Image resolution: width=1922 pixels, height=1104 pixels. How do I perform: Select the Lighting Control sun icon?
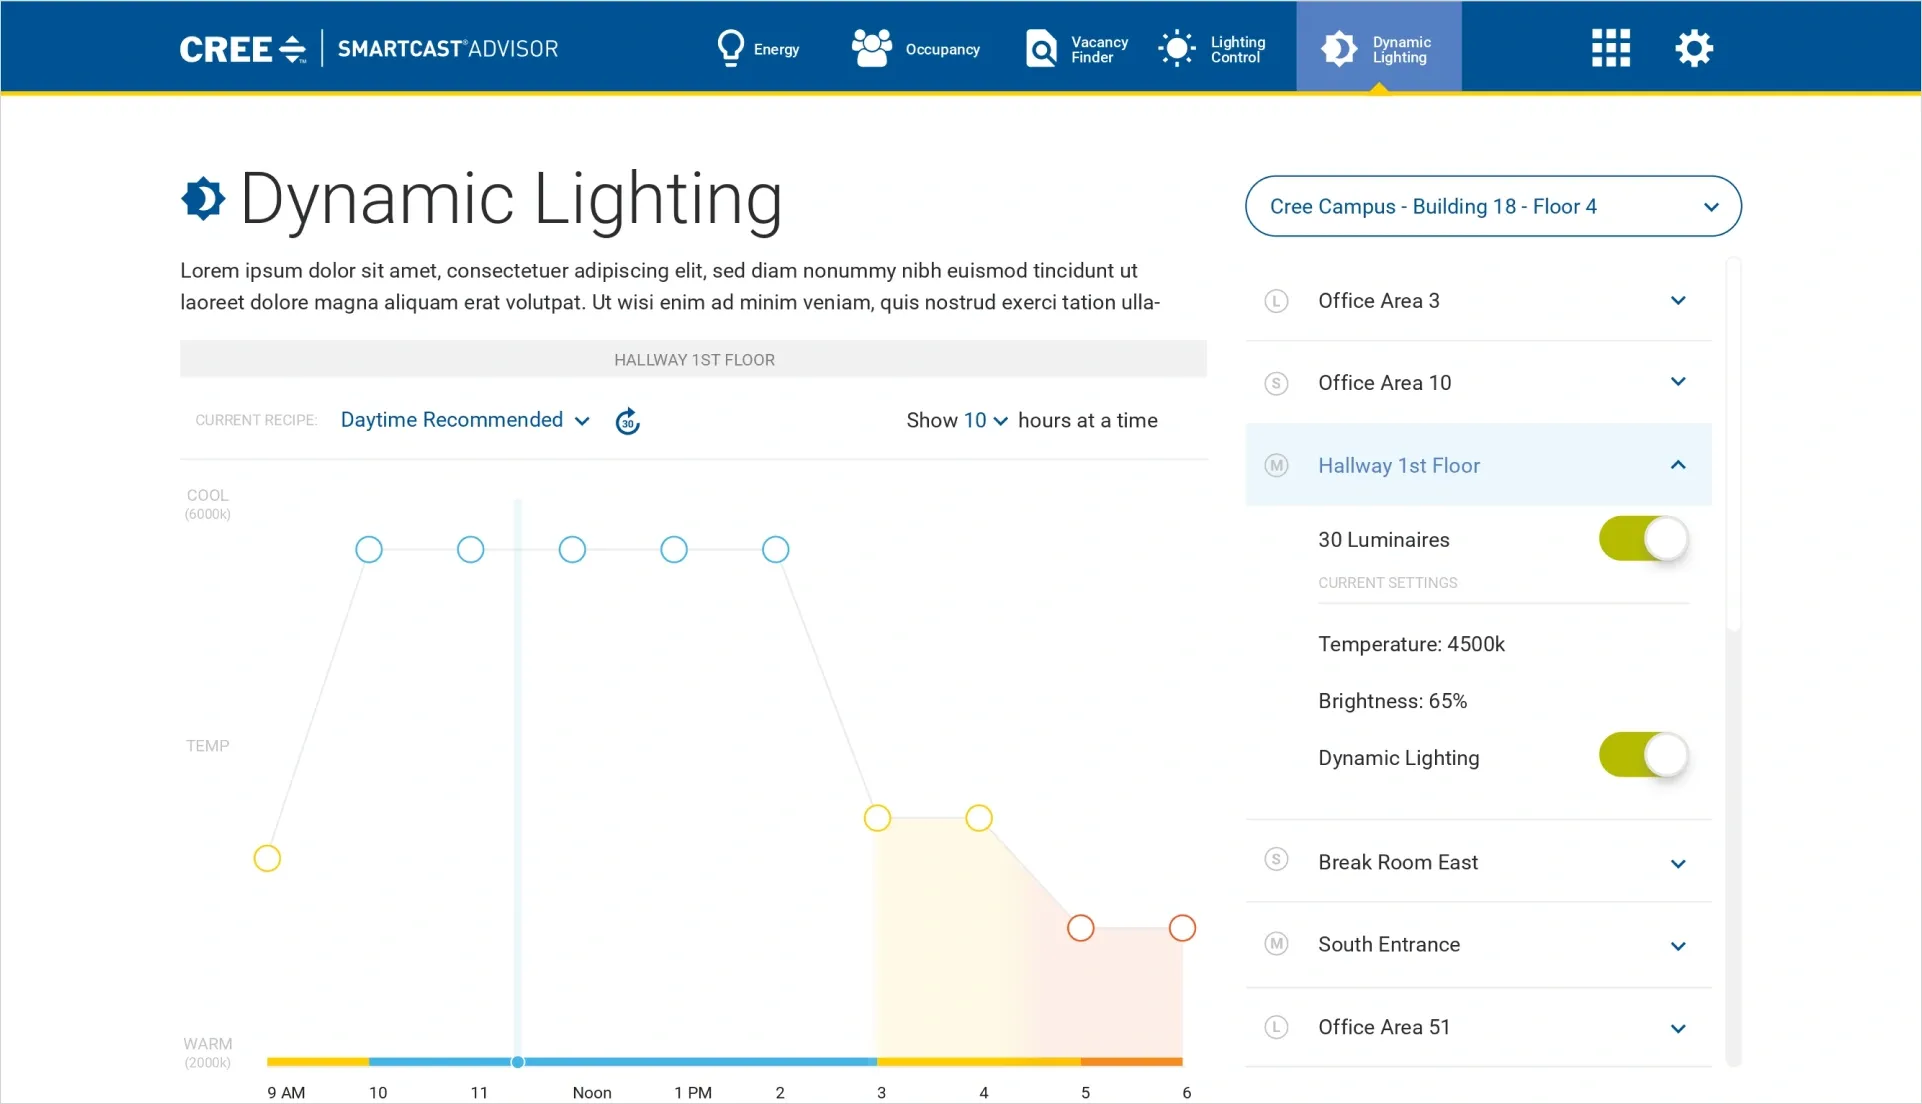[x=1177, y=47]
